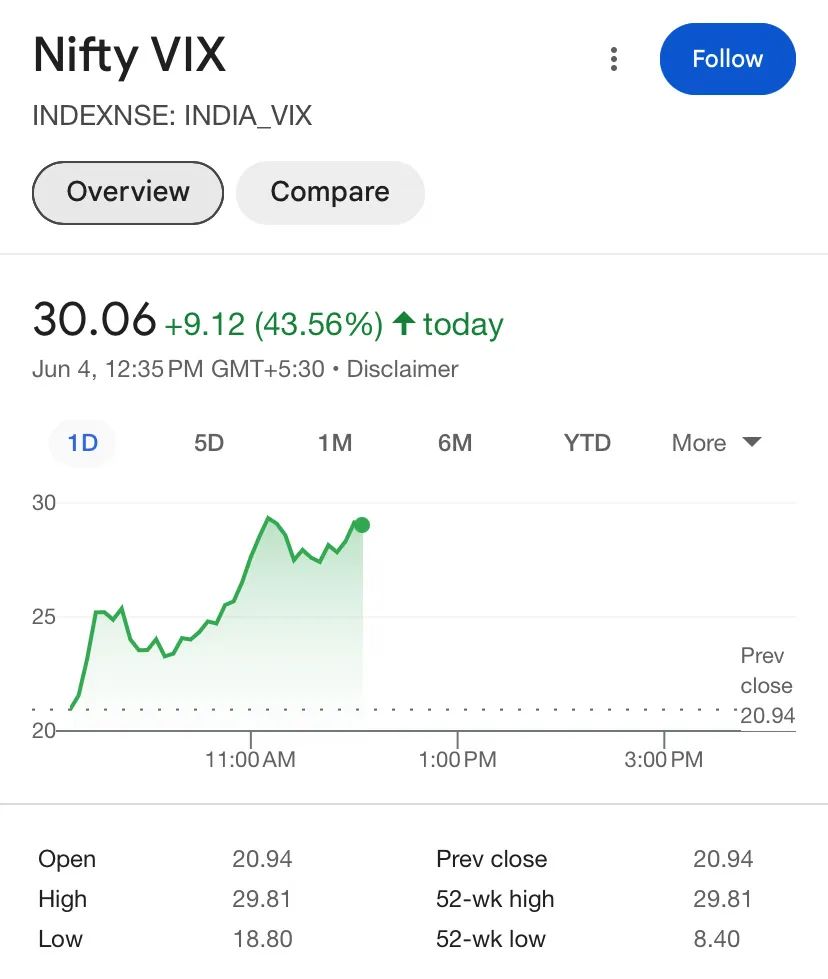This screenshot has width=828, height=979.
Task: Click the 11:00 AM time axis marker
Action: [x=250, y=759]
